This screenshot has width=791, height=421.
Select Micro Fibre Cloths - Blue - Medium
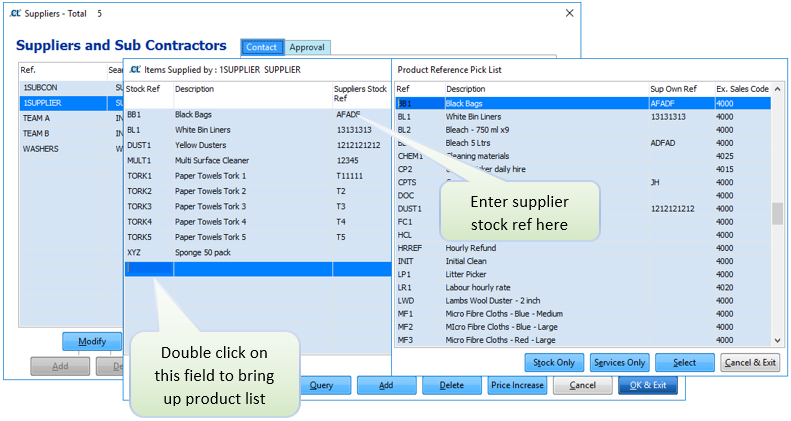(x=583, y=314)
